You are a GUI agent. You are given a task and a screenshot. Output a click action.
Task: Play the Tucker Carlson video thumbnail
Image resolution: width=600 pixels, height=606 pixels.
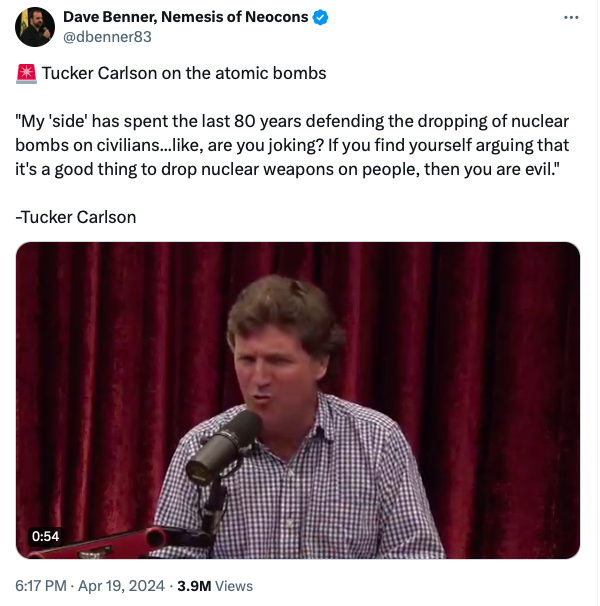click(298, 400)
